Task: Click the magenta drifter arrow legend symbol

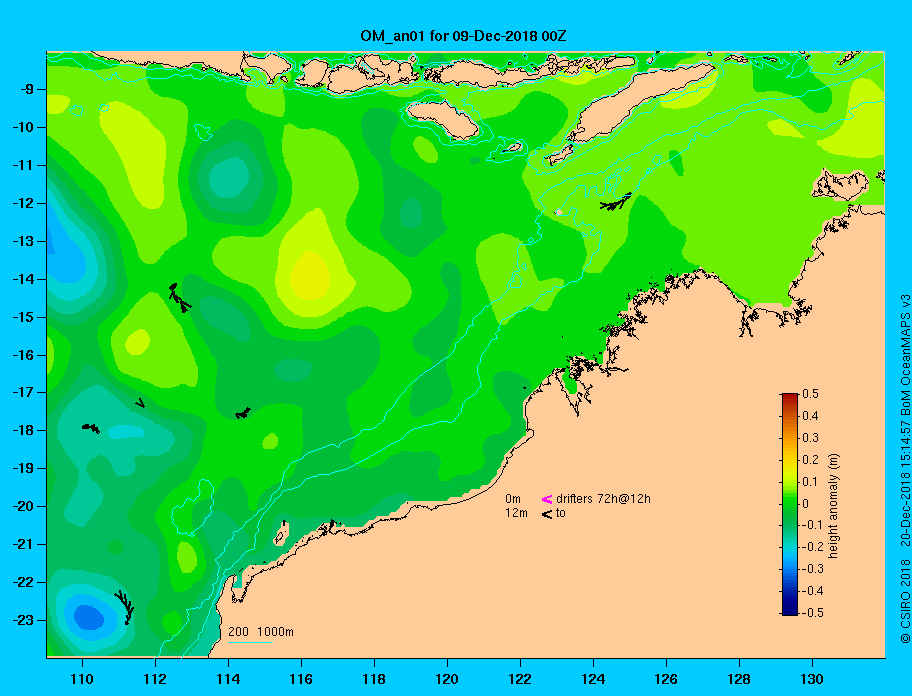Action: (x=547, y=499)
